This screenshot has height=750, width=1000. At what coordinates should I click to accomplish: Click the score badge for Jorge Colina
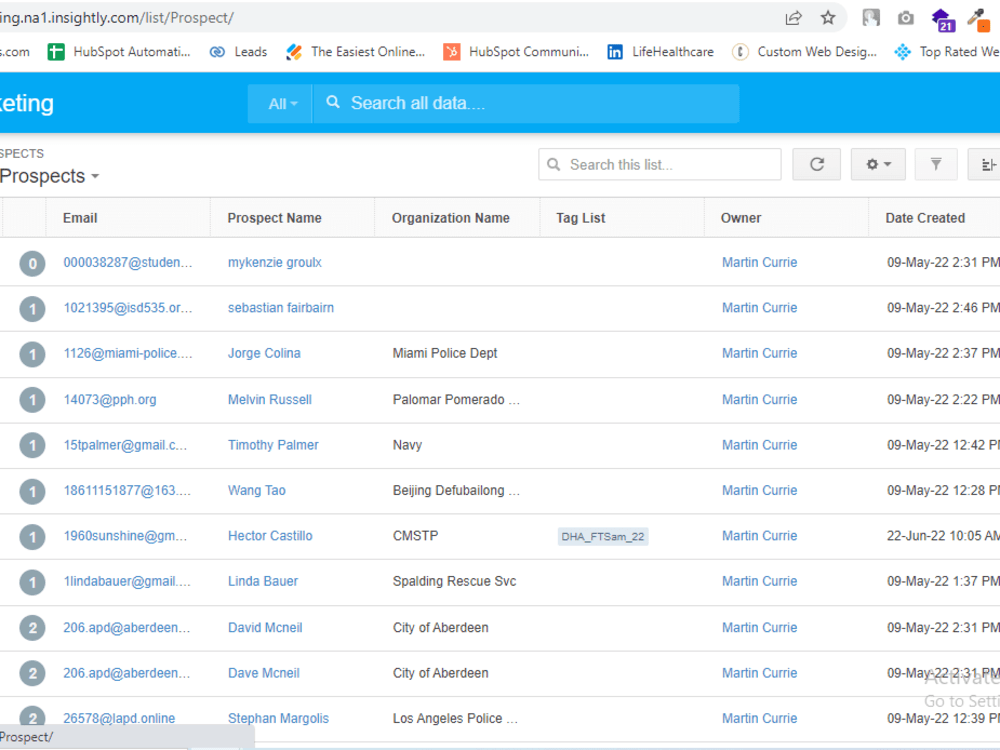click(33, 355)
